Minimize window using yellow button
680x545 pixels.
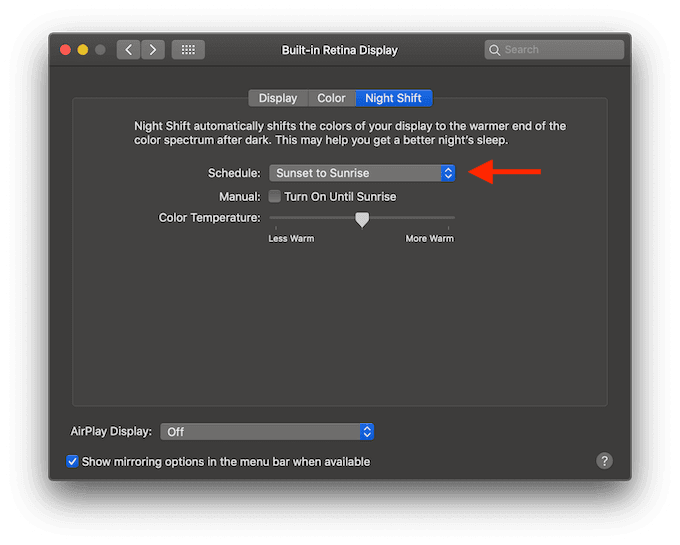tap(83, 50)
